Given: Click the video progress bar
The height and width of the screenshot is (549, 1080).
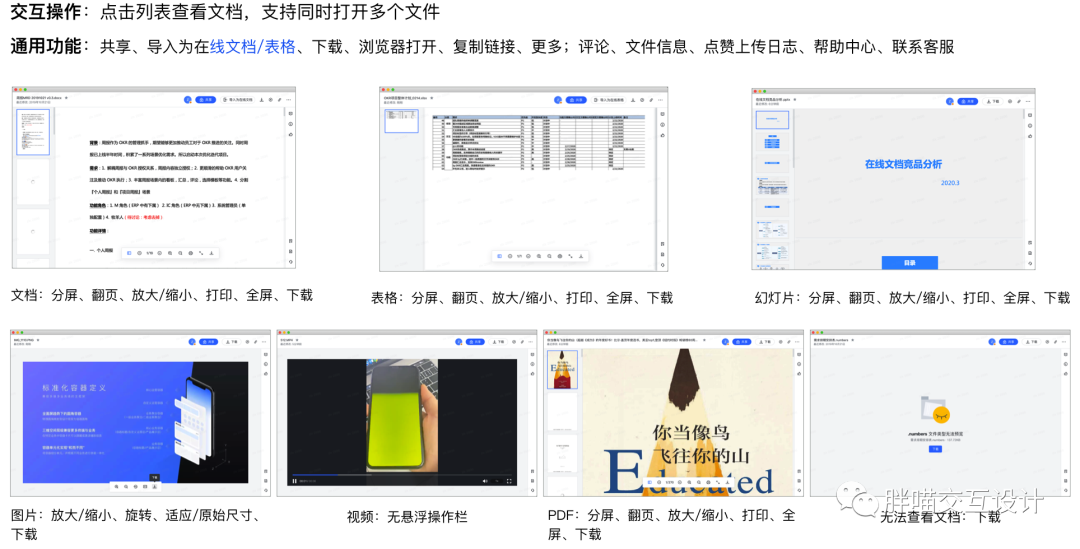Looking at the screenshot, I should pyautogui.click(x=402, y=475).
